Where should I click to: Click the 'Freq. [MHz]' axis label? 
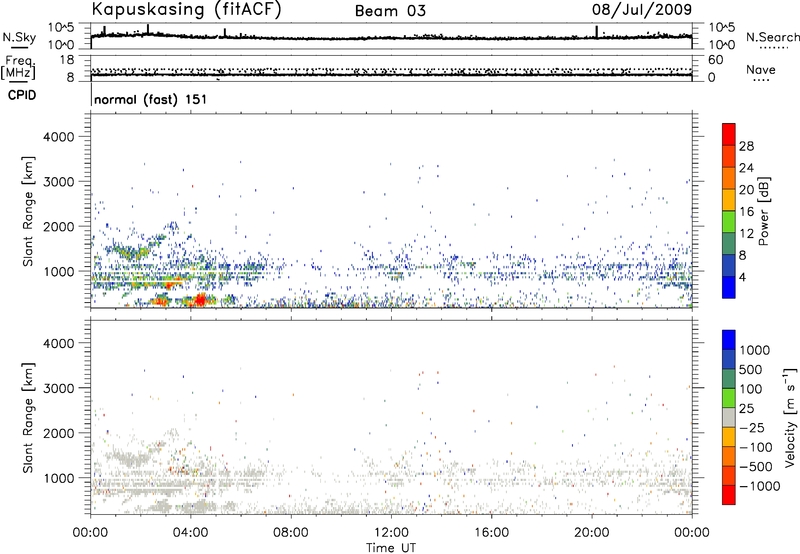click(18, 68)
